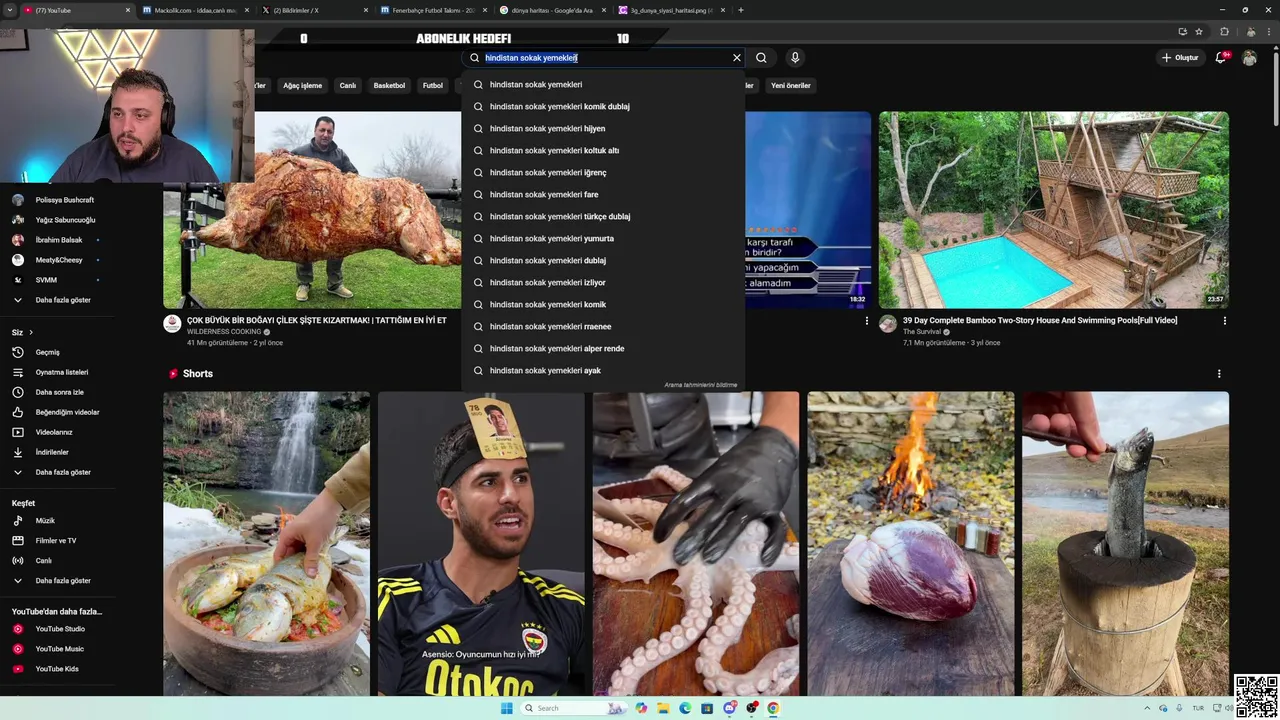Expand the Keşfet section's Daha fazla göster
1280x720 pixels.
(x=63, y=581)
